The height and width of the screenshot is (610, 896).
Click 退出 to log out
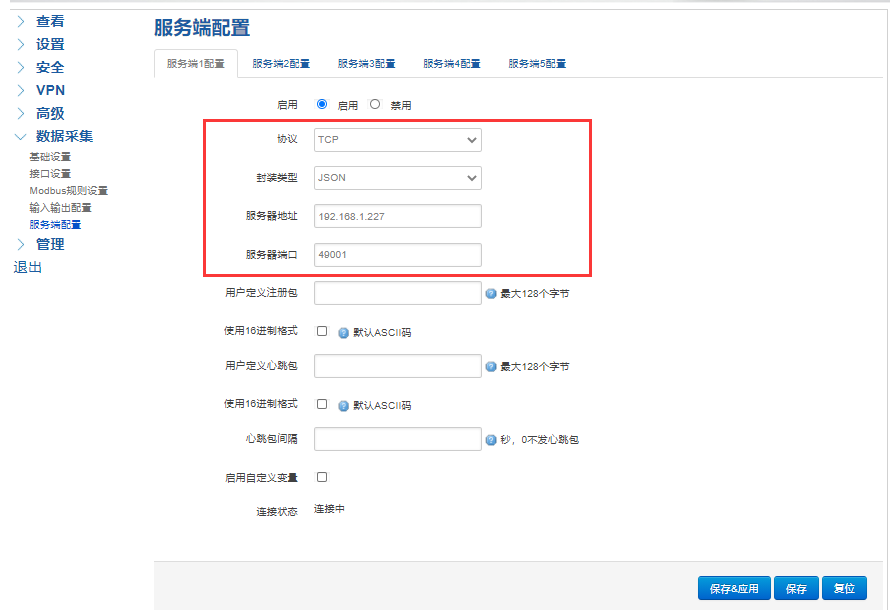pyautogui.click(x=27, y=267)
